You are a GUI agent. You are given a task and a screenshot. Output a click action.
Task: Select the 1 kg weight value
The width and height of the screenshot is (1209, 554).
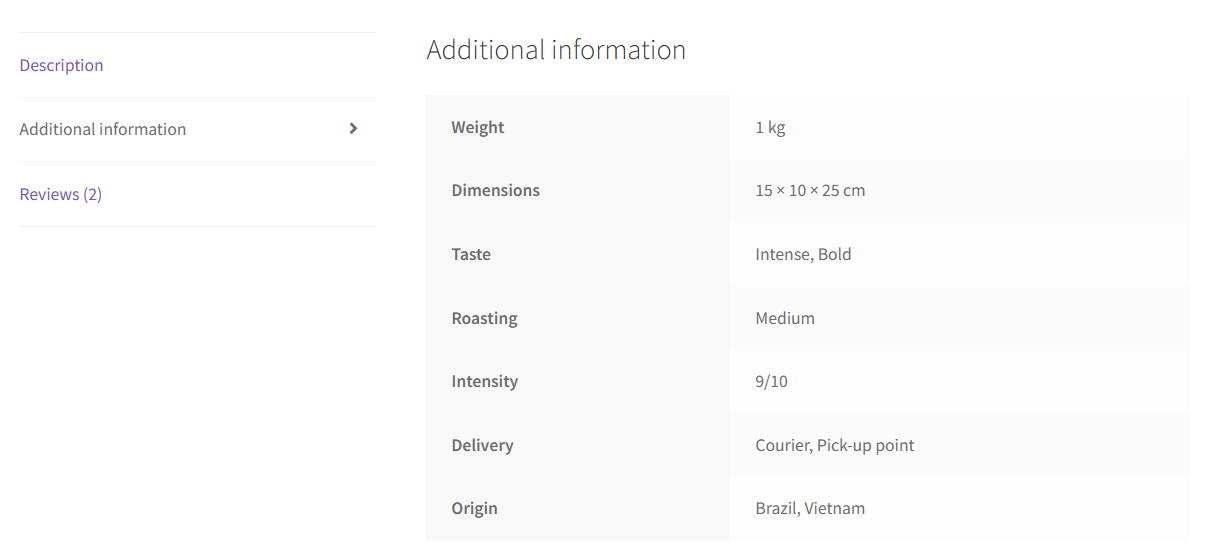tap(770, 127)
